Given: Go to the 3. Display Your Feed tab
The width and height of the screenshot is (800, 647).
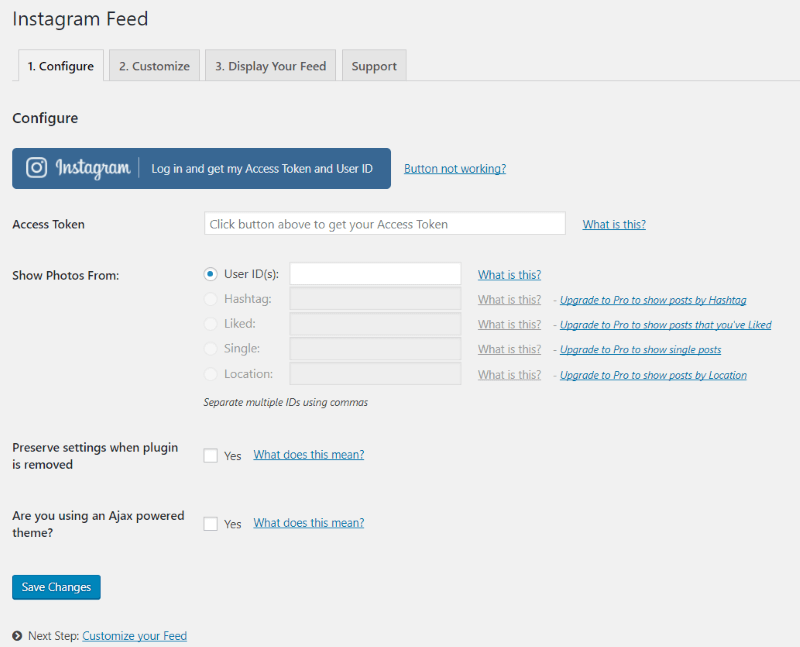Looking at the screenshot, I should click(271, 66).
